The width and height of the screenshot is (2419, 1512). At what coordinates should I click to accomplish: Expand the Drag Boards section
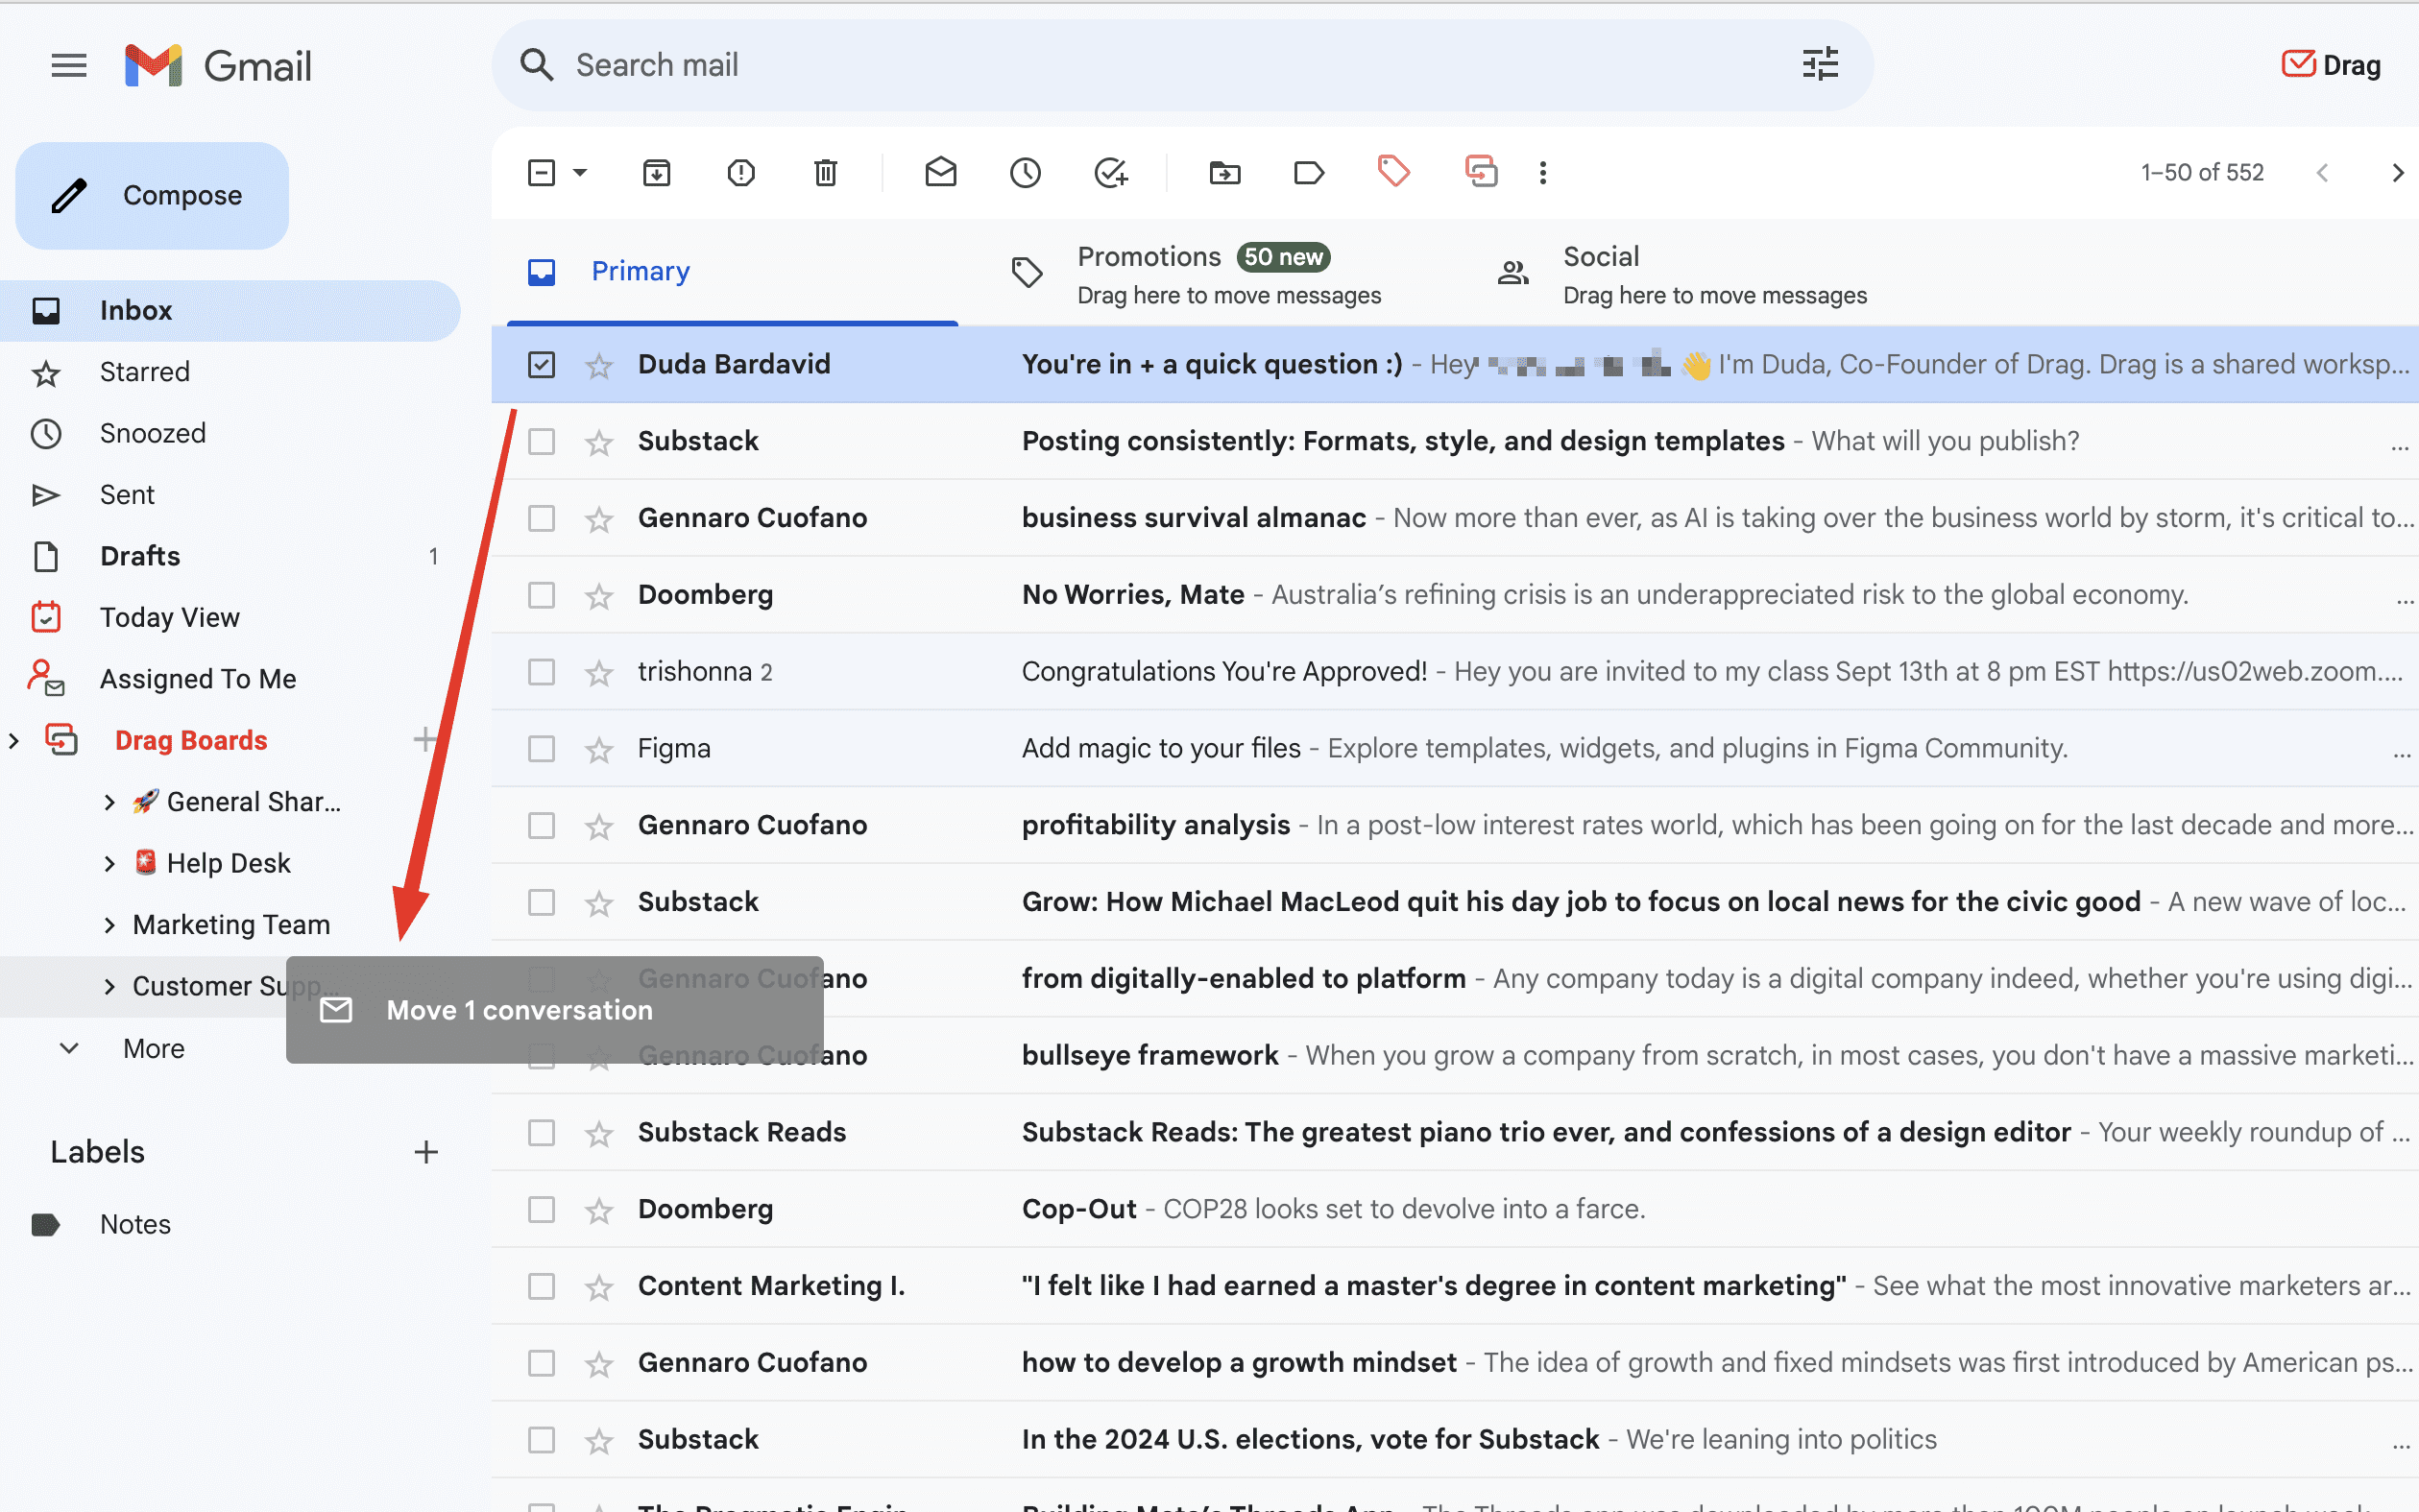pyautogui.click(x=13, y=741)
